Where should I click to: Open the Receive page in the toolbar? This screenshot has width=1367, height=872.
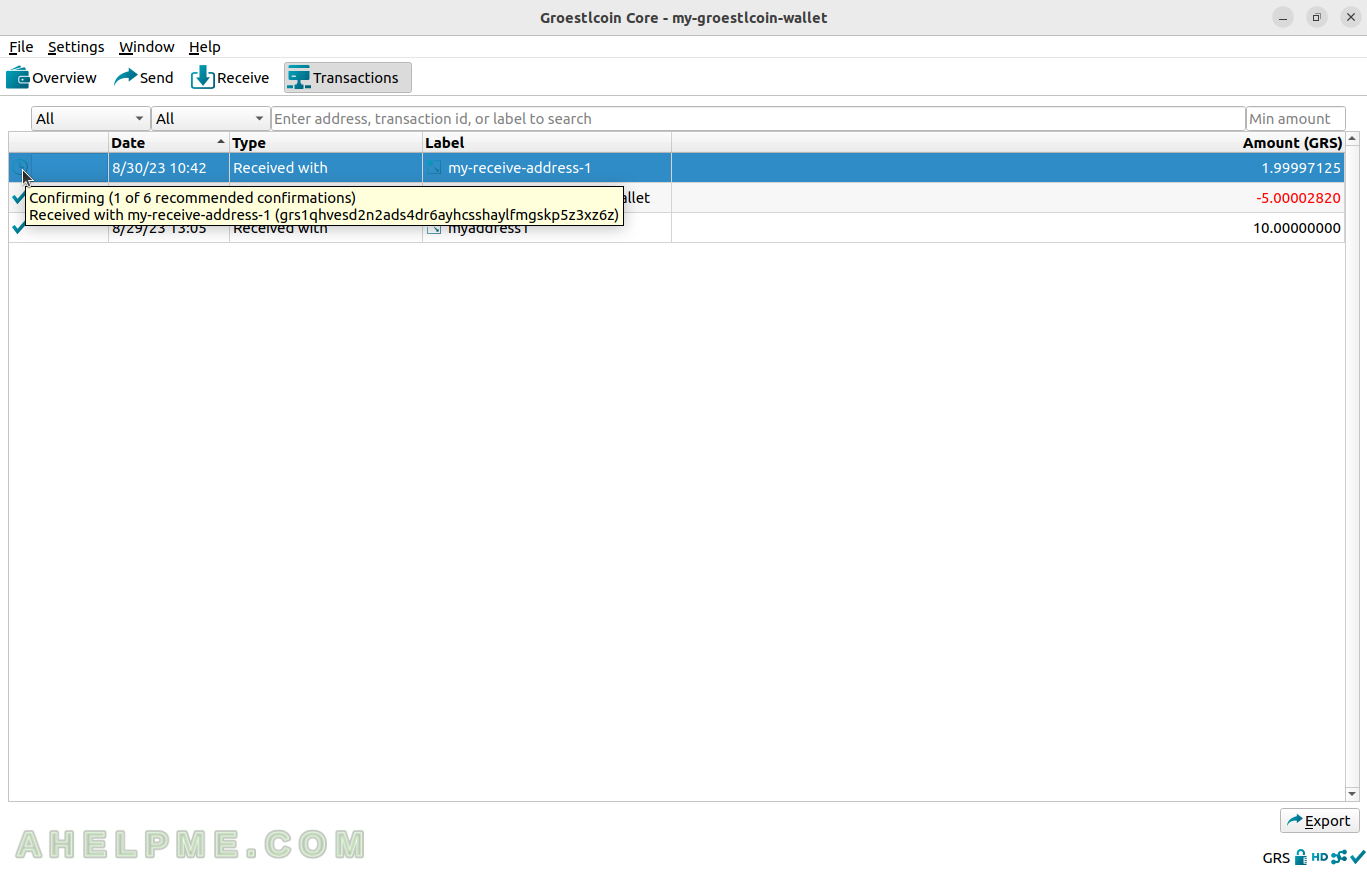[x=230, y=78]
